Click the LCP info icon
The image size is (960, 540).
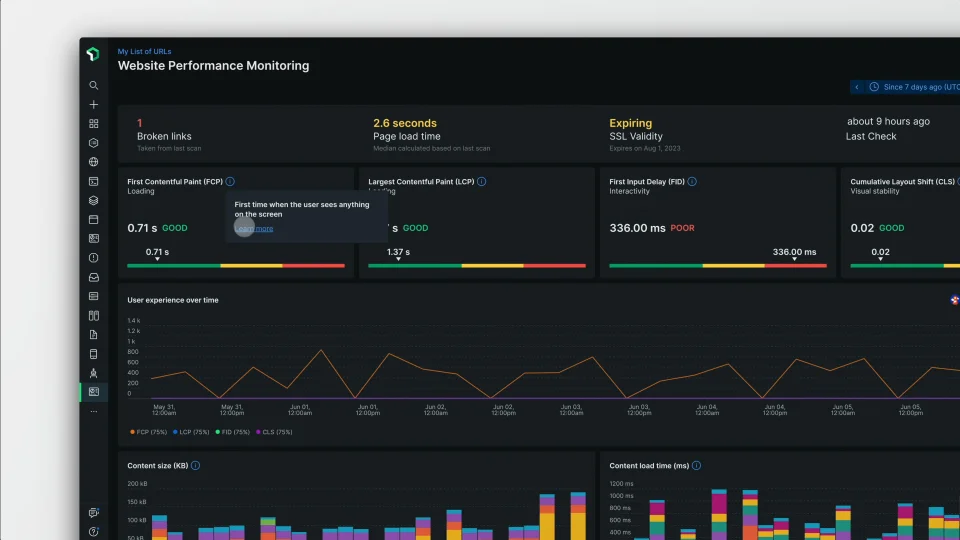(482, 181)
